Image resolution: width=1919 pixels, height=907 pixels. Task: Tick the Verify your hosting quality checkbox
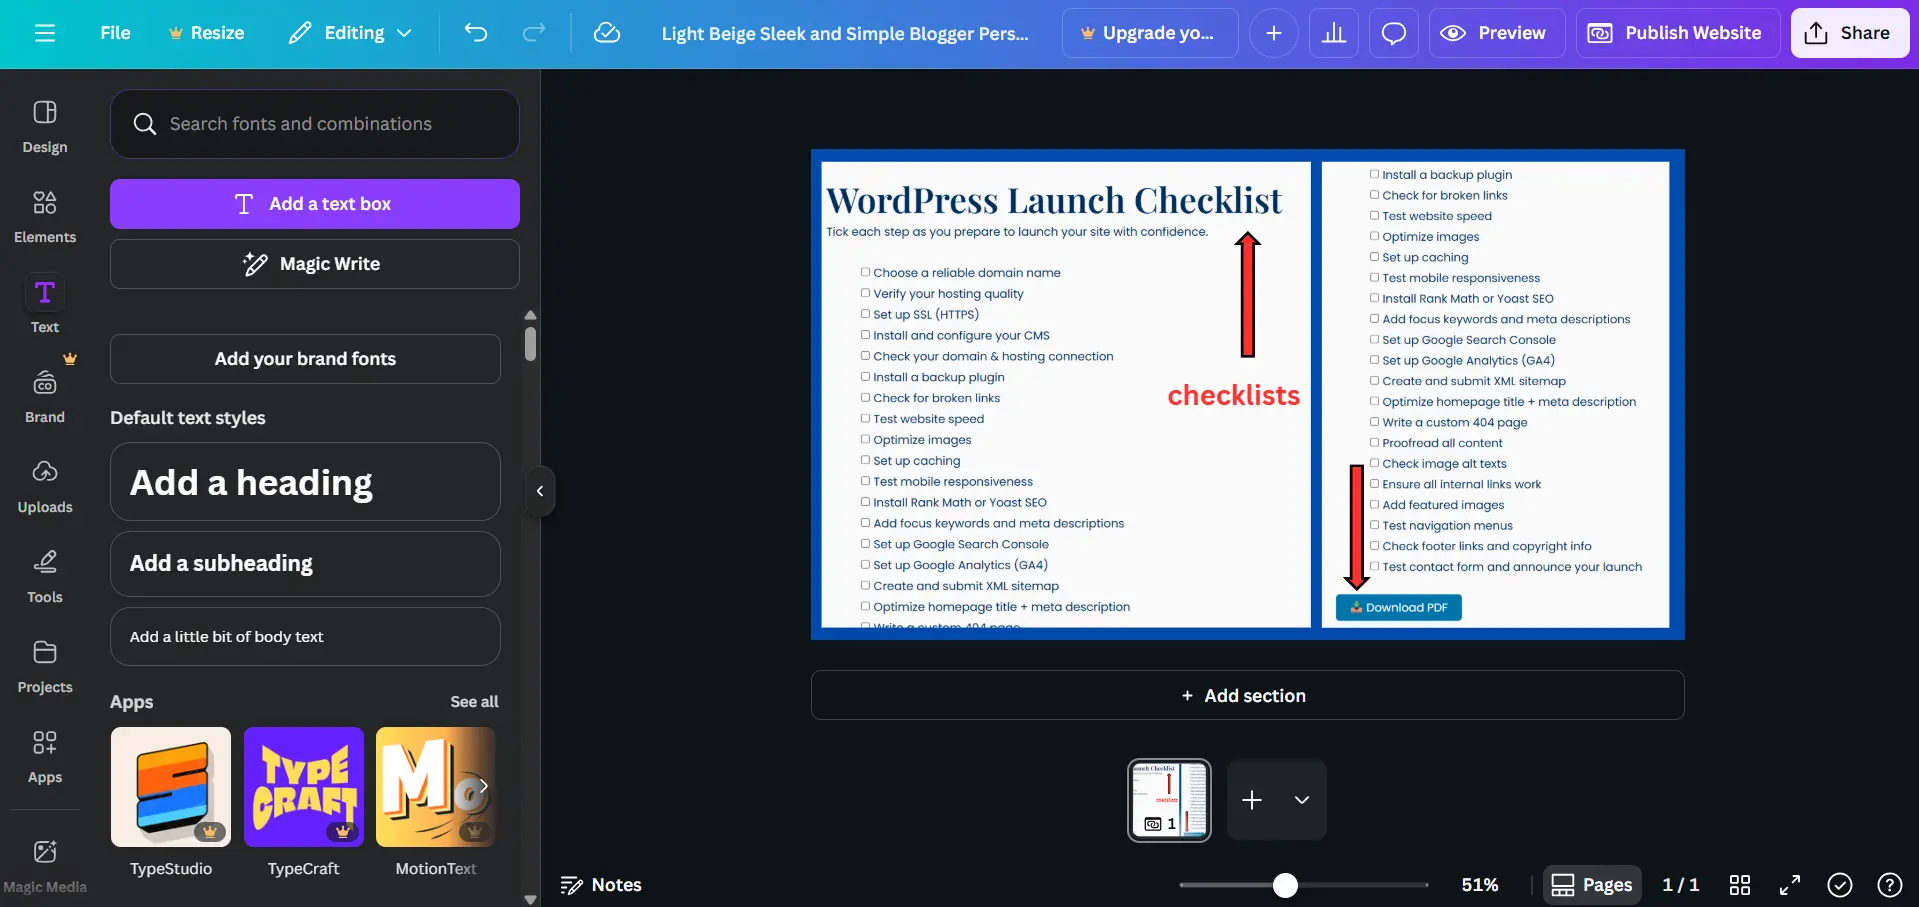coord(865,293)
